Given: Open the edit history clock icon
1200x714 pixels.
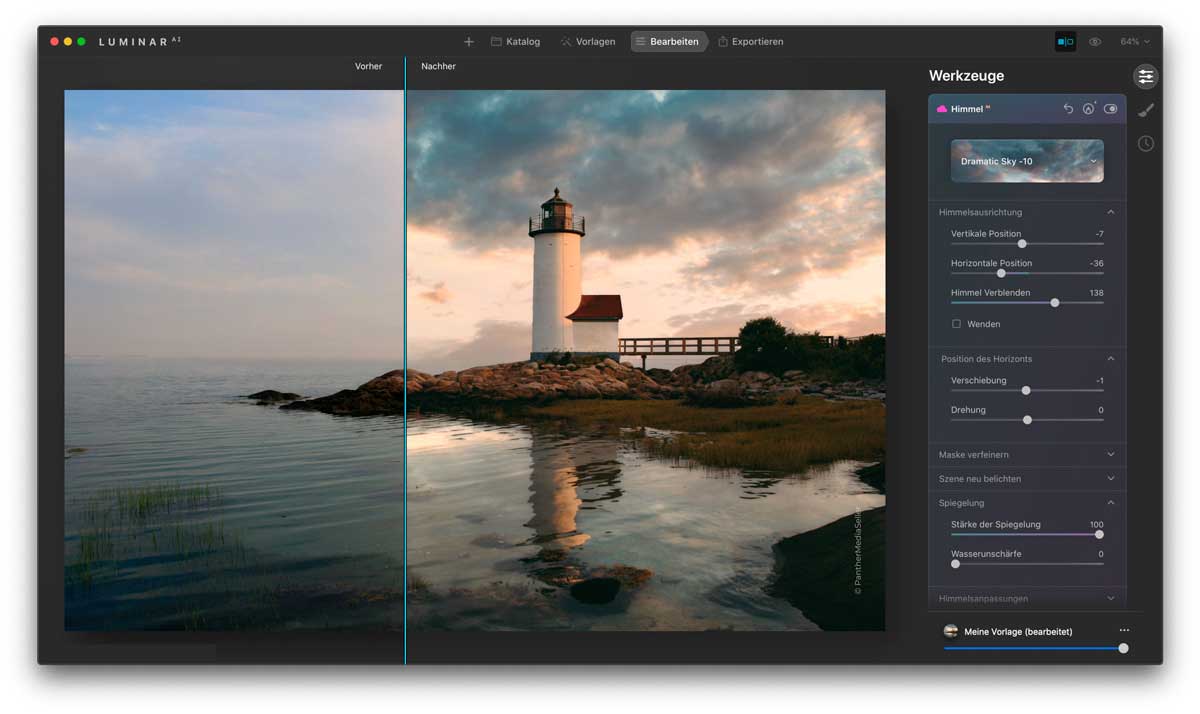Looking at the screenshot, I should click(x=1145, y=144).
